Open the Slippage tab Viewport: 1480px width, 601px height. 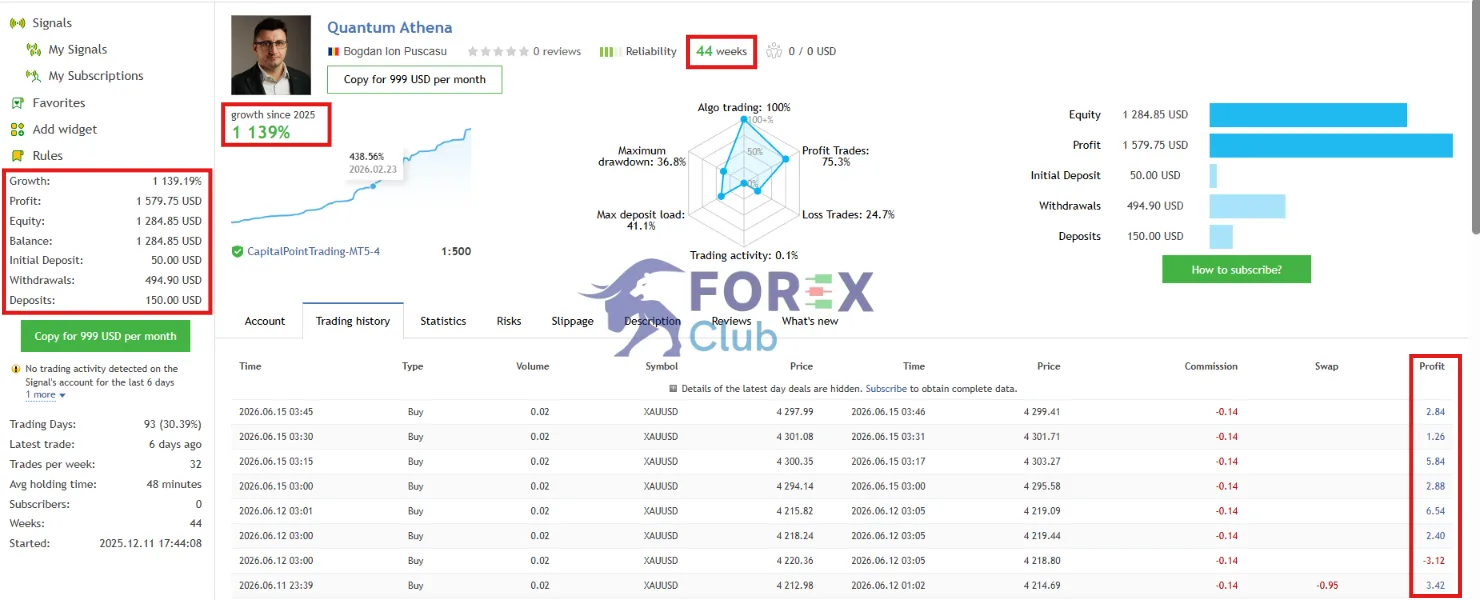click(x=572, y=321)
